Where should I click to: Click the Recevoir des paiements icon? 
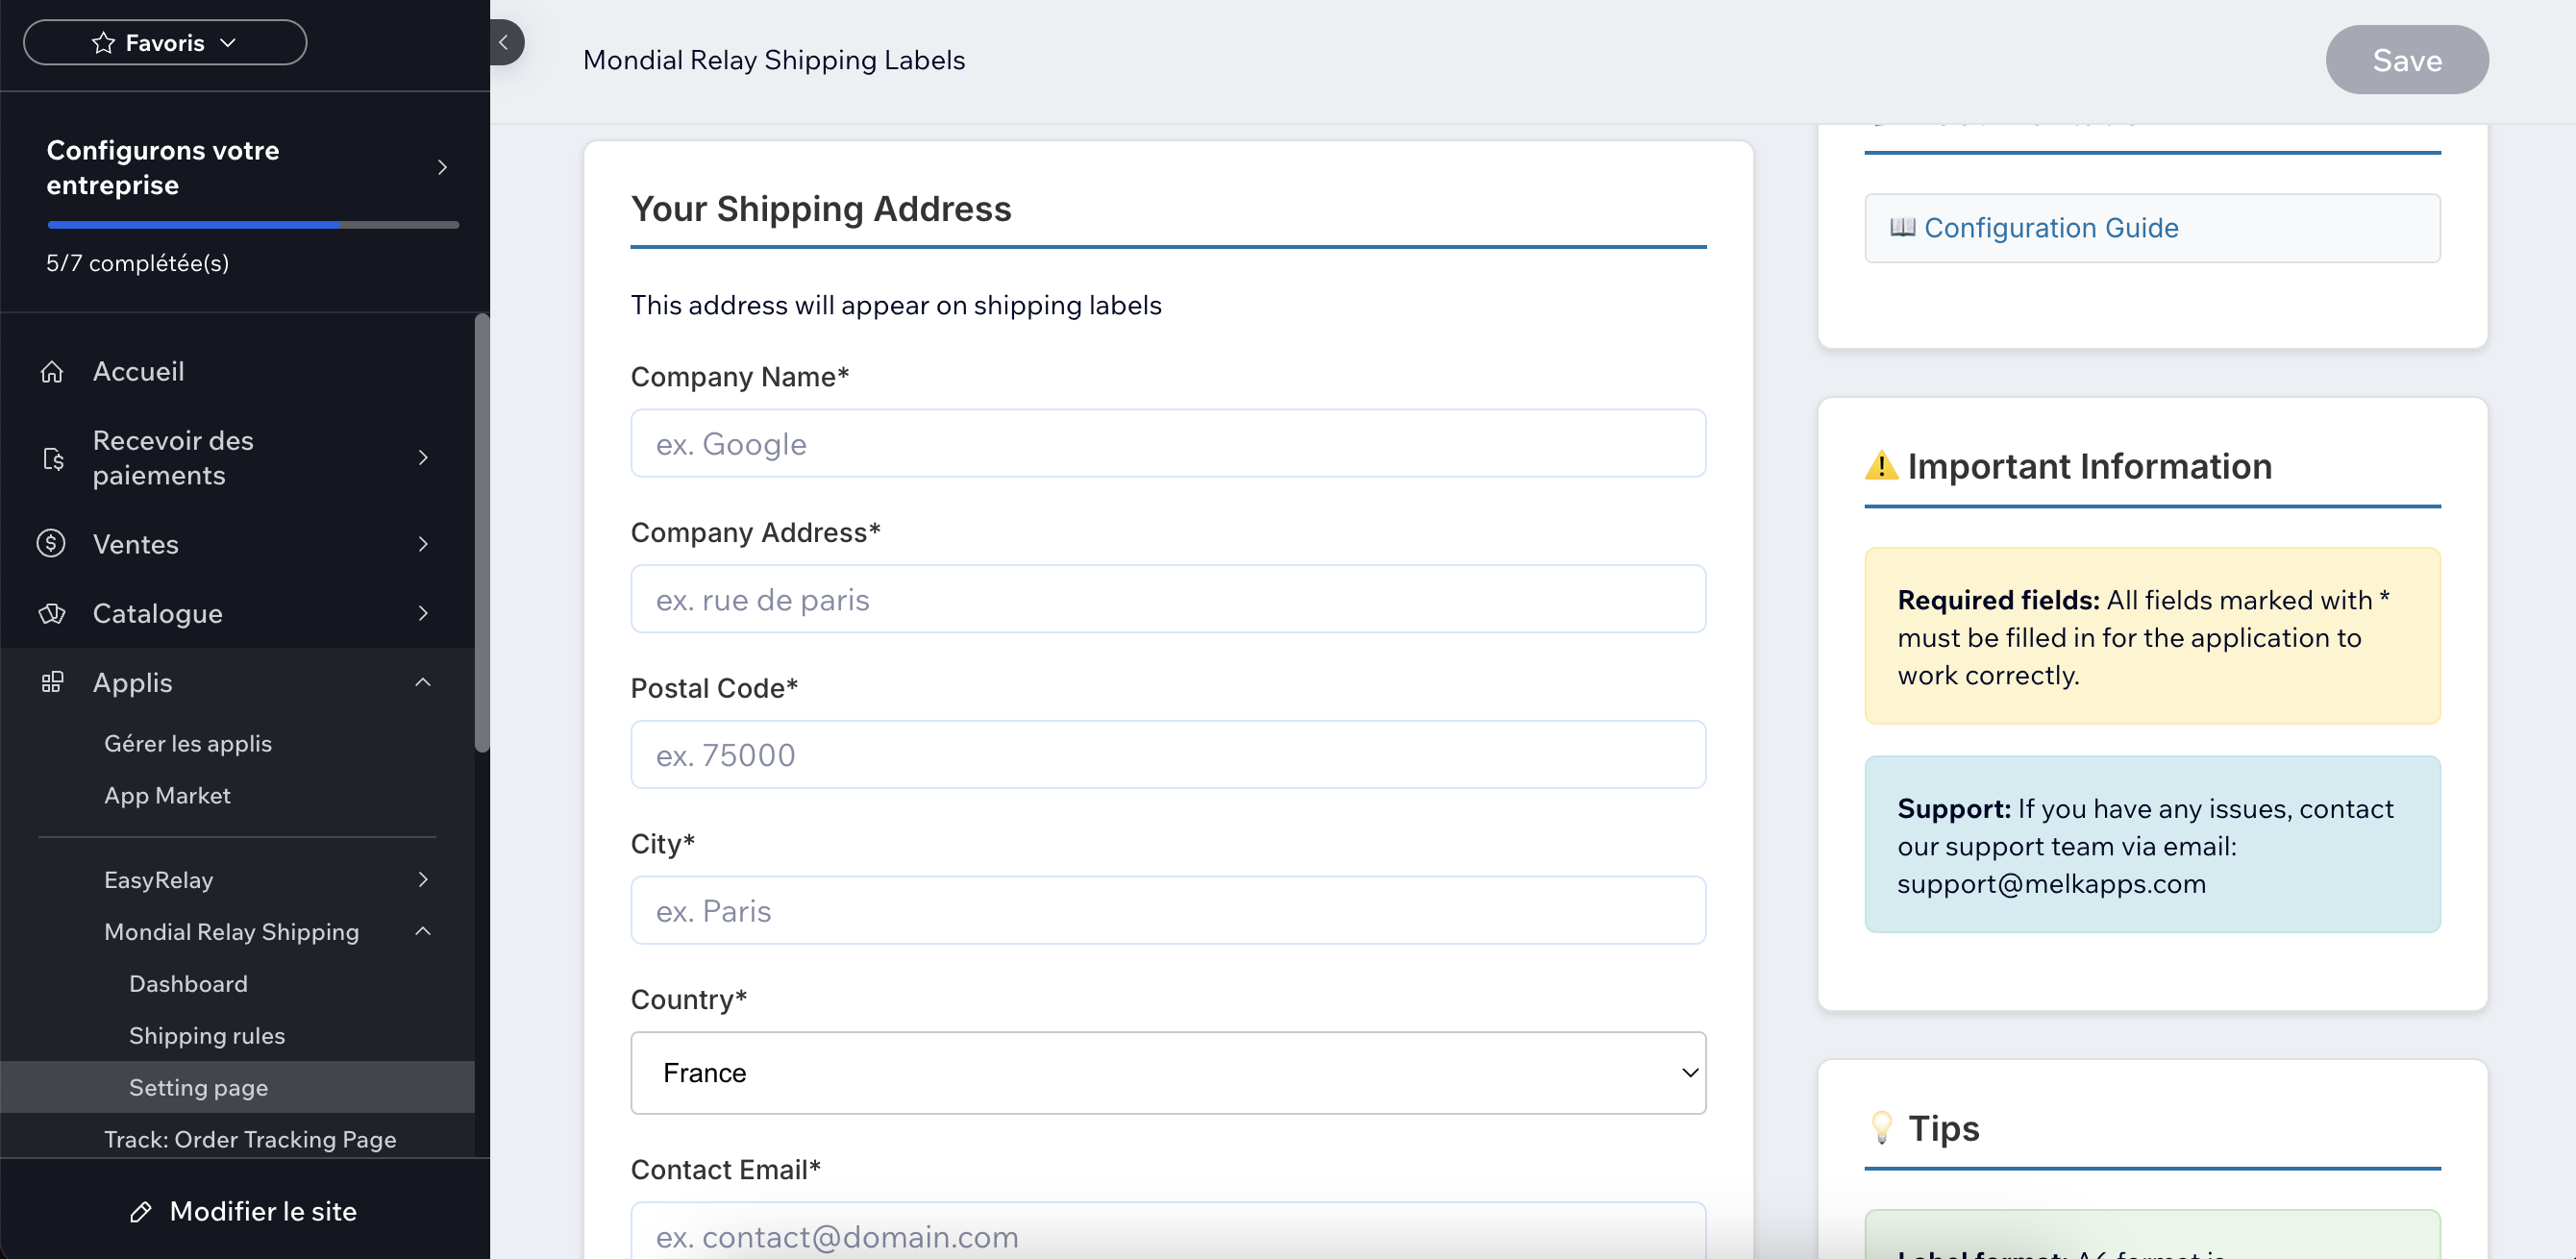pyautogui.click(x=52, y=458)
